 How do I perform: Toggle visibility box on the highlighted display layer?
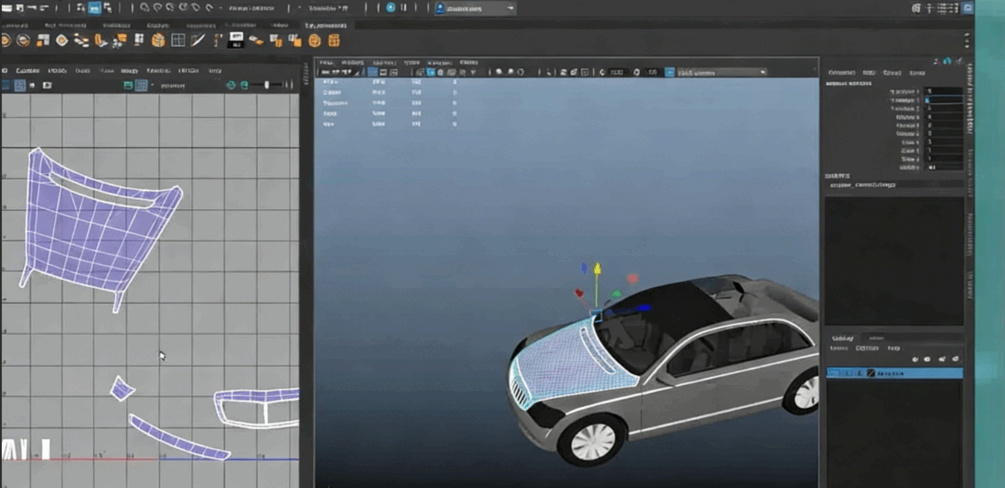[834, 373]
